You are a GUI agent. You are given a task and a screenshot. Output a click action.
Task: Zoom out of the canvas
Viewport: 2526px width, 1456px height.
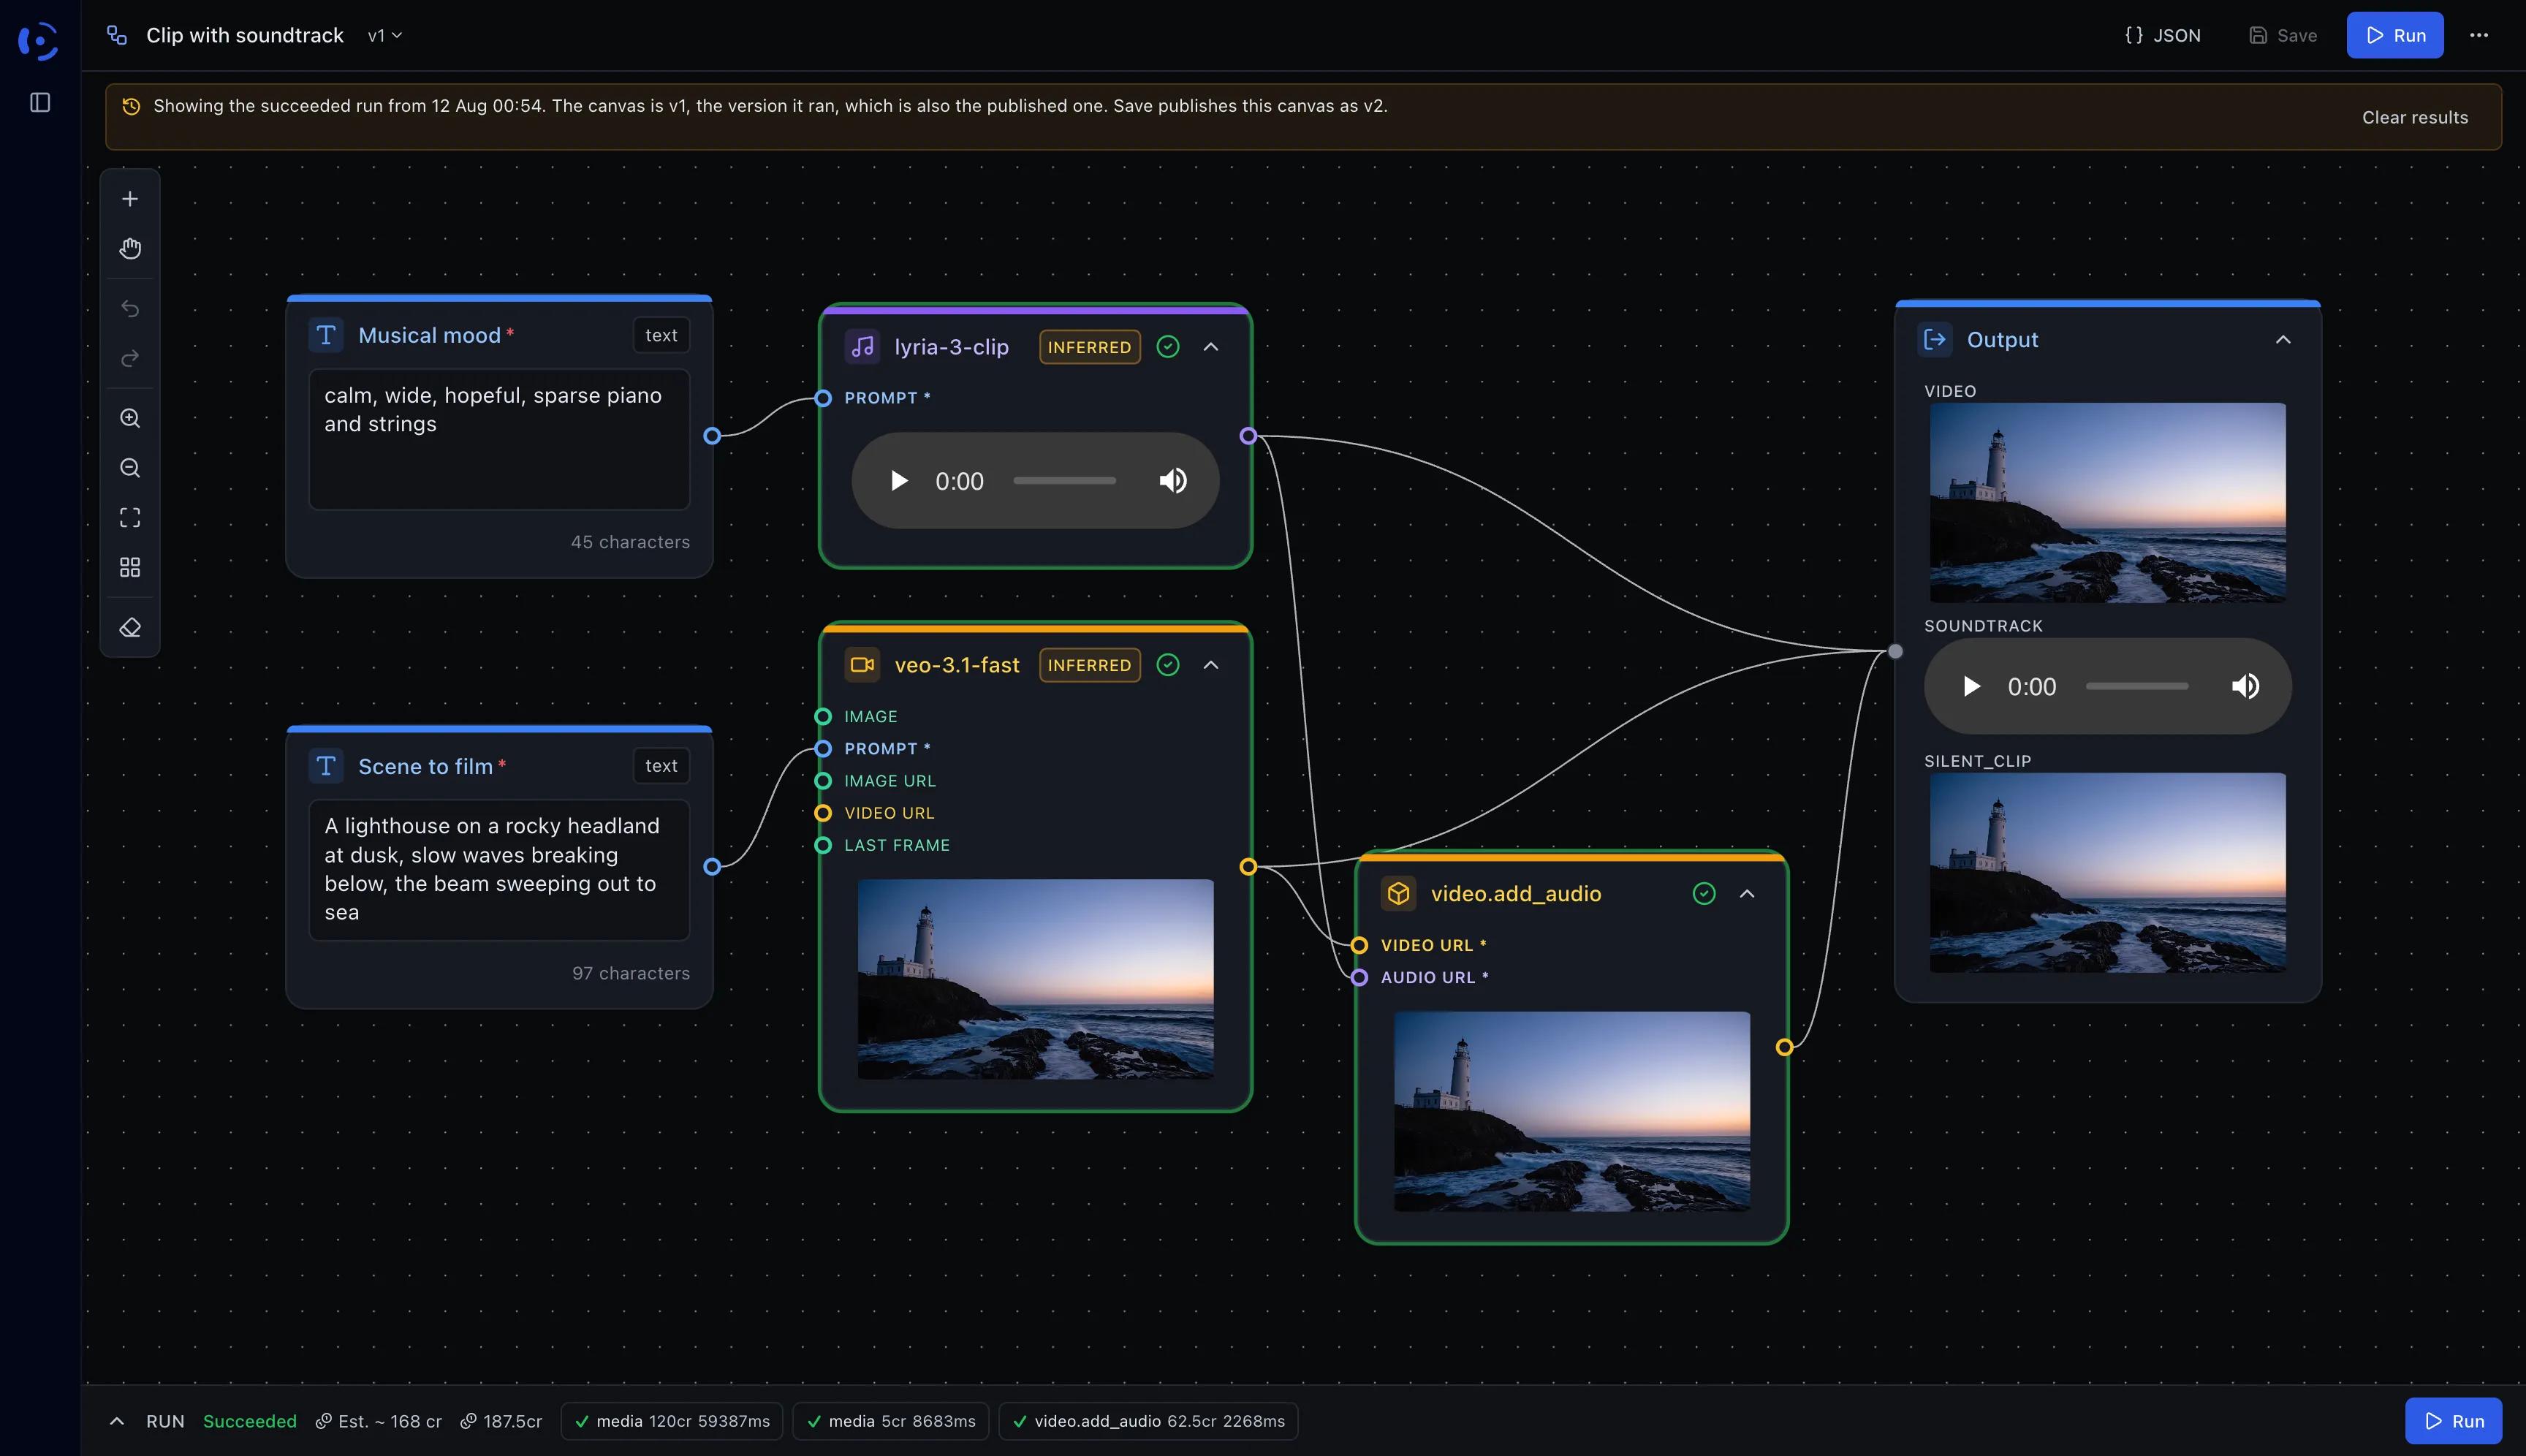tap(130, 468)
